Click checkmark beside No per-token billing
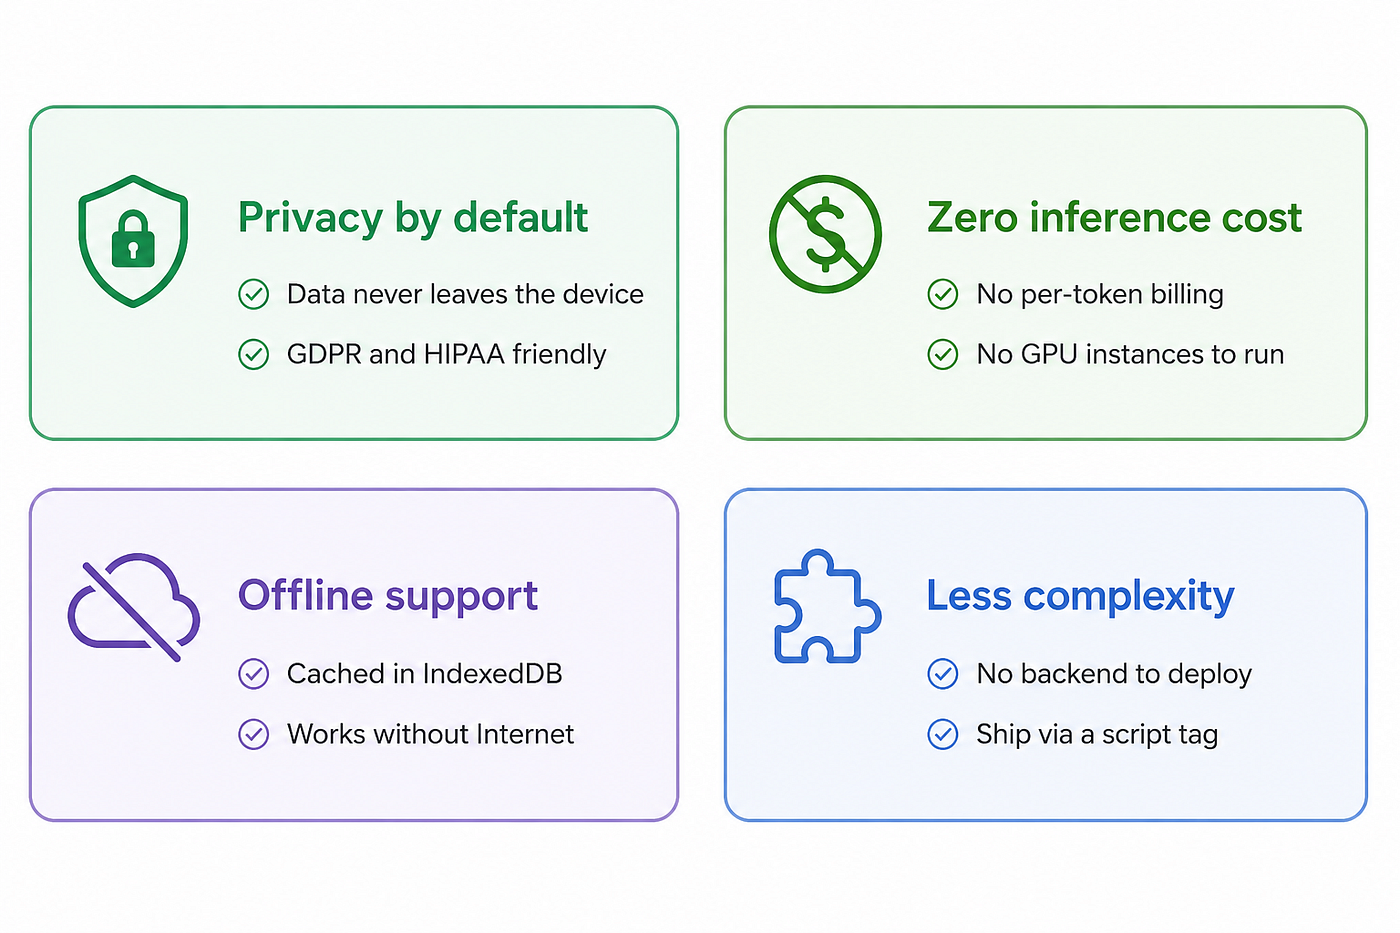The image size is (1400, 933). pos(943,294)
